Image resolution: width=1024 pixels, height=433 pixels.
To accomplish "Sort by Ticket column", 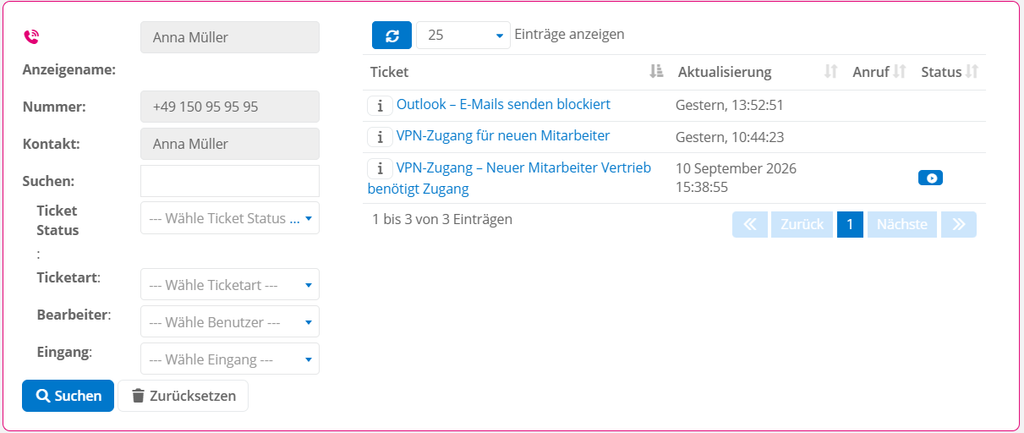I will (x=656, y=72).
